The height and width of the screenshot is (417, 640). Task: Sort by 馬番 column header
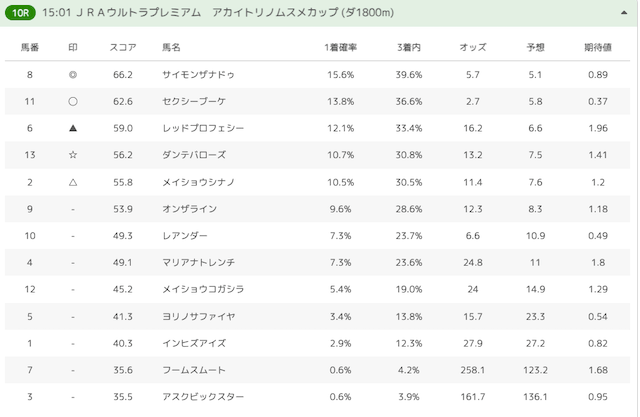click(x=30, y=48)
